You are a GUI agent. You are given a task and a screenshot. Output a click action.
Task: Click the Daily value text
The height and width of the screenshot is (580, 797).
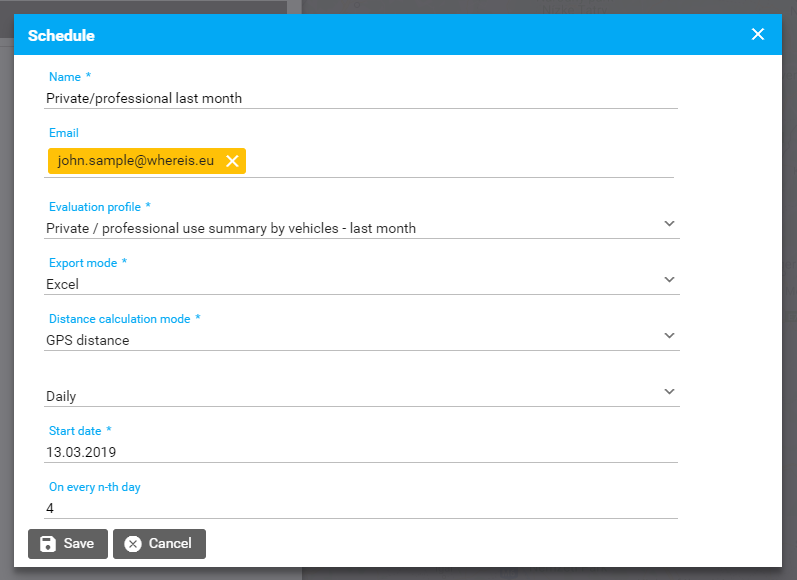(x=61, y=396)
